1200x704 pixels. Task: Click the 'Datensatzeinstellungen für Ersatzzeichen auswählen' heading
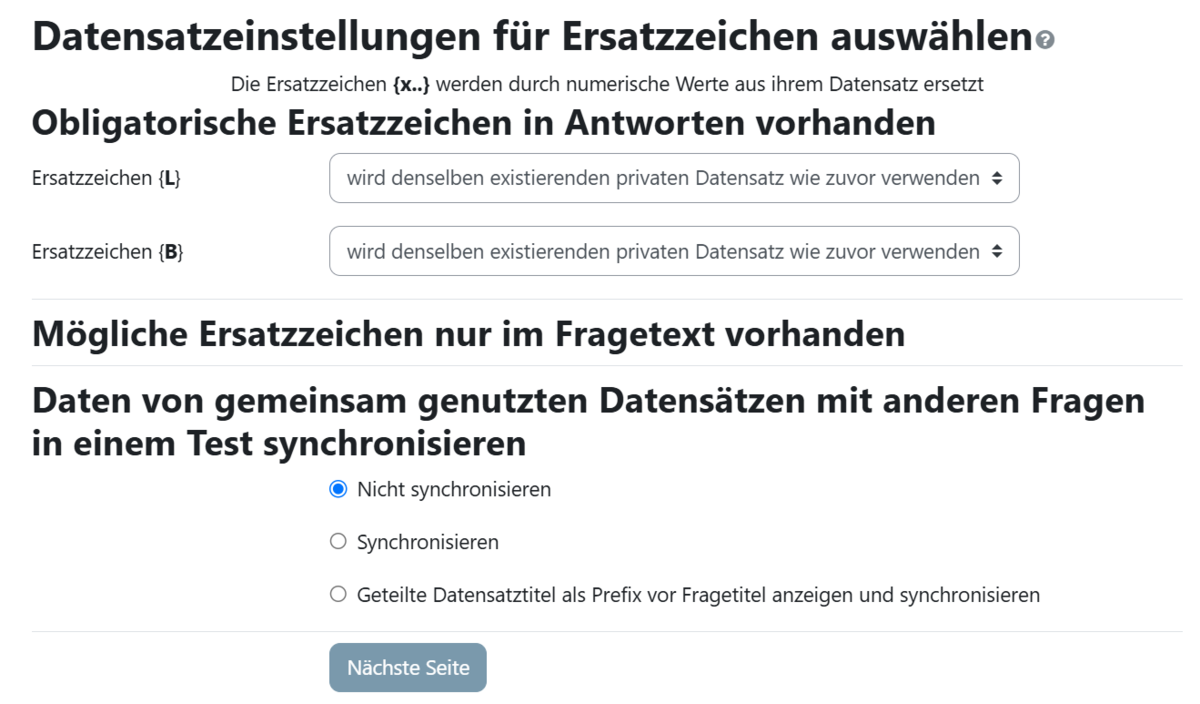coord(532,37)
